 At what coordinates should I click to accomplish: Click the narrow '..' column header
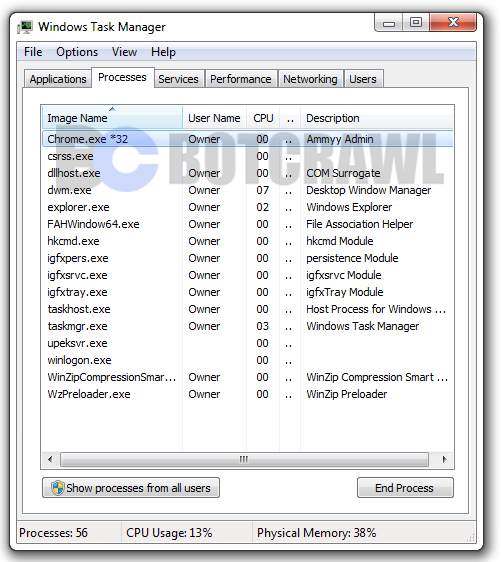pos(290,118)
